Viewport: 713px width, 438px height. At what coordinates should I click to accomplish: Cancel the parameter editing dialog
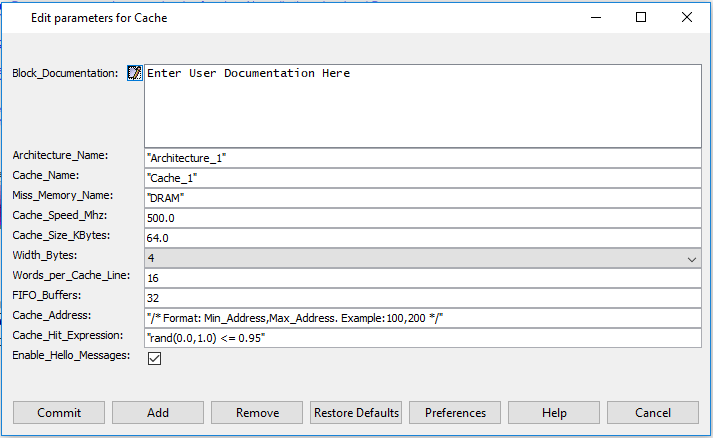tap(653, 413)
